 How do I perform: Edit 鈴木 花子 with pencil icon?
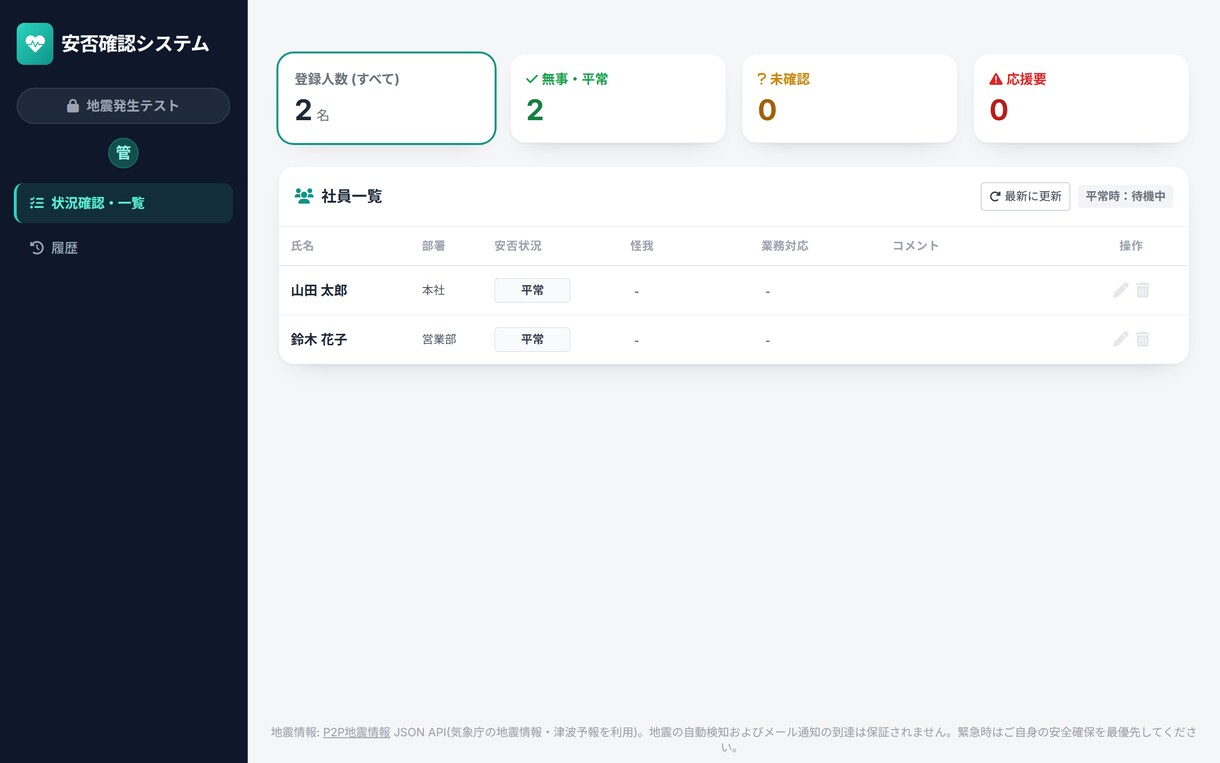(x=1121, y=339)
